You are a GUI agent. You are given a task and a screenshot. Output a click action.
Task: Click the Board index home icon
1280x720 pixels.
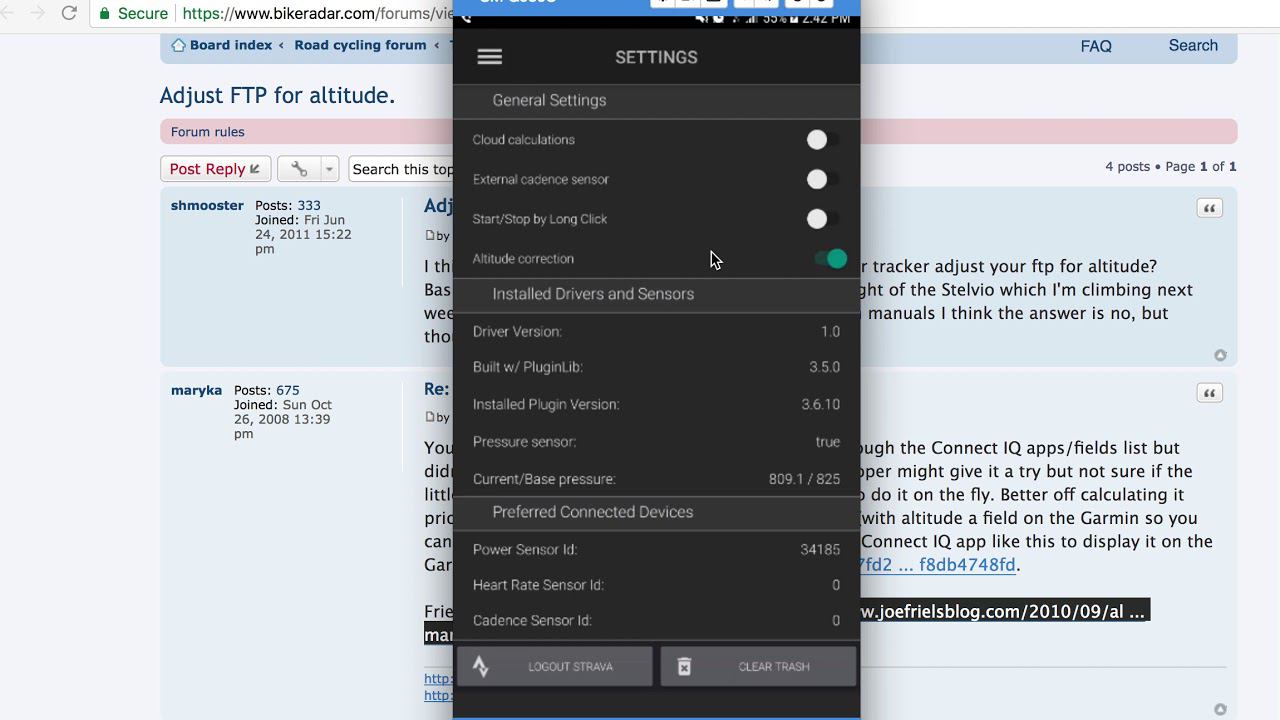point(178,45)
